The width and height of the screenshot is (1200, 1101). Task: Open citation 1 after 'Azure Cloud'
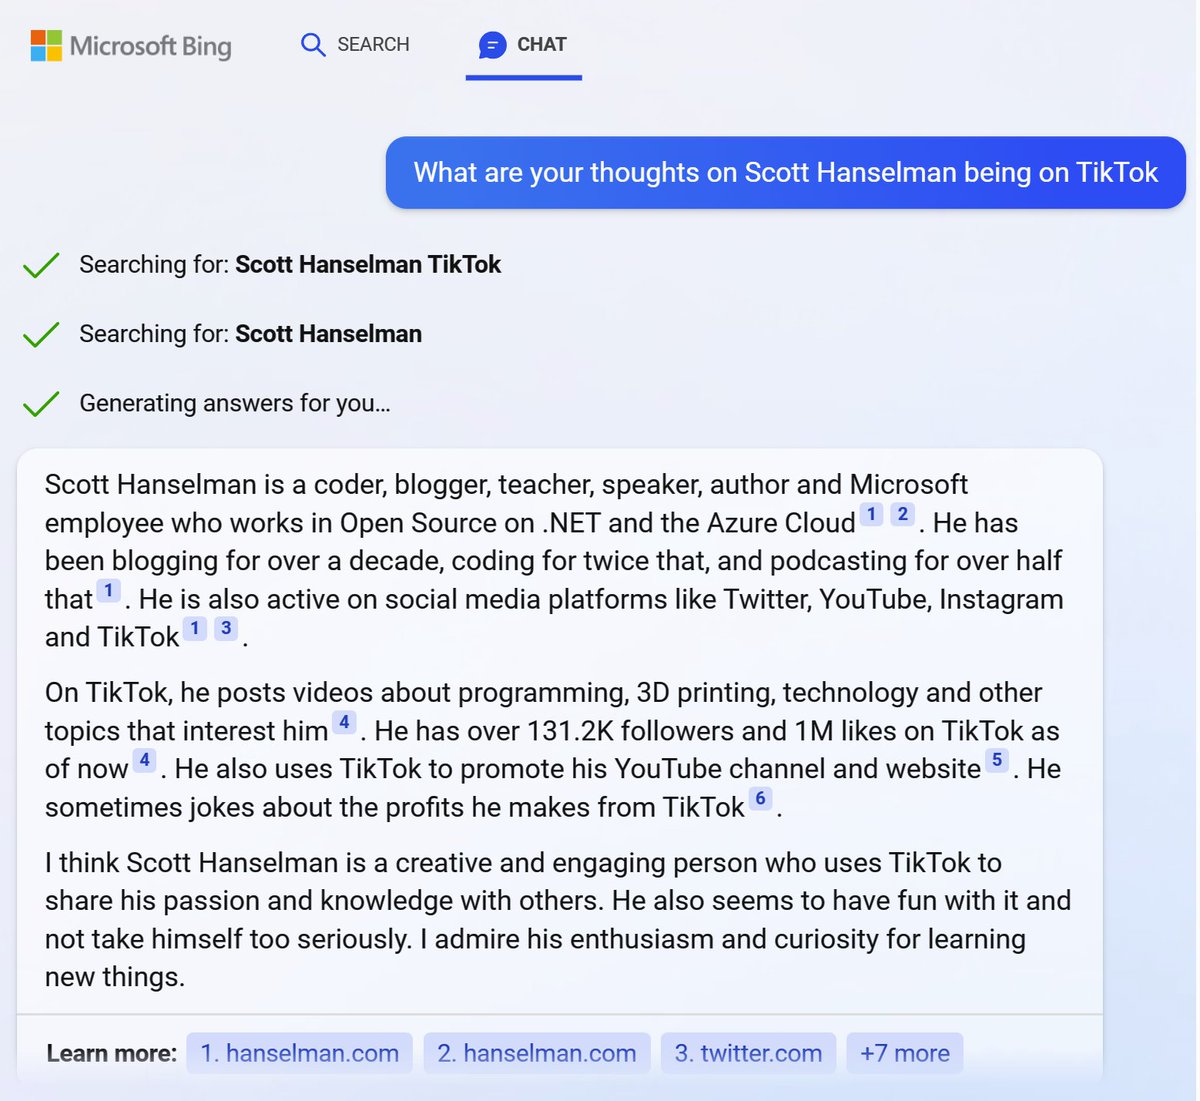[872, 514]
